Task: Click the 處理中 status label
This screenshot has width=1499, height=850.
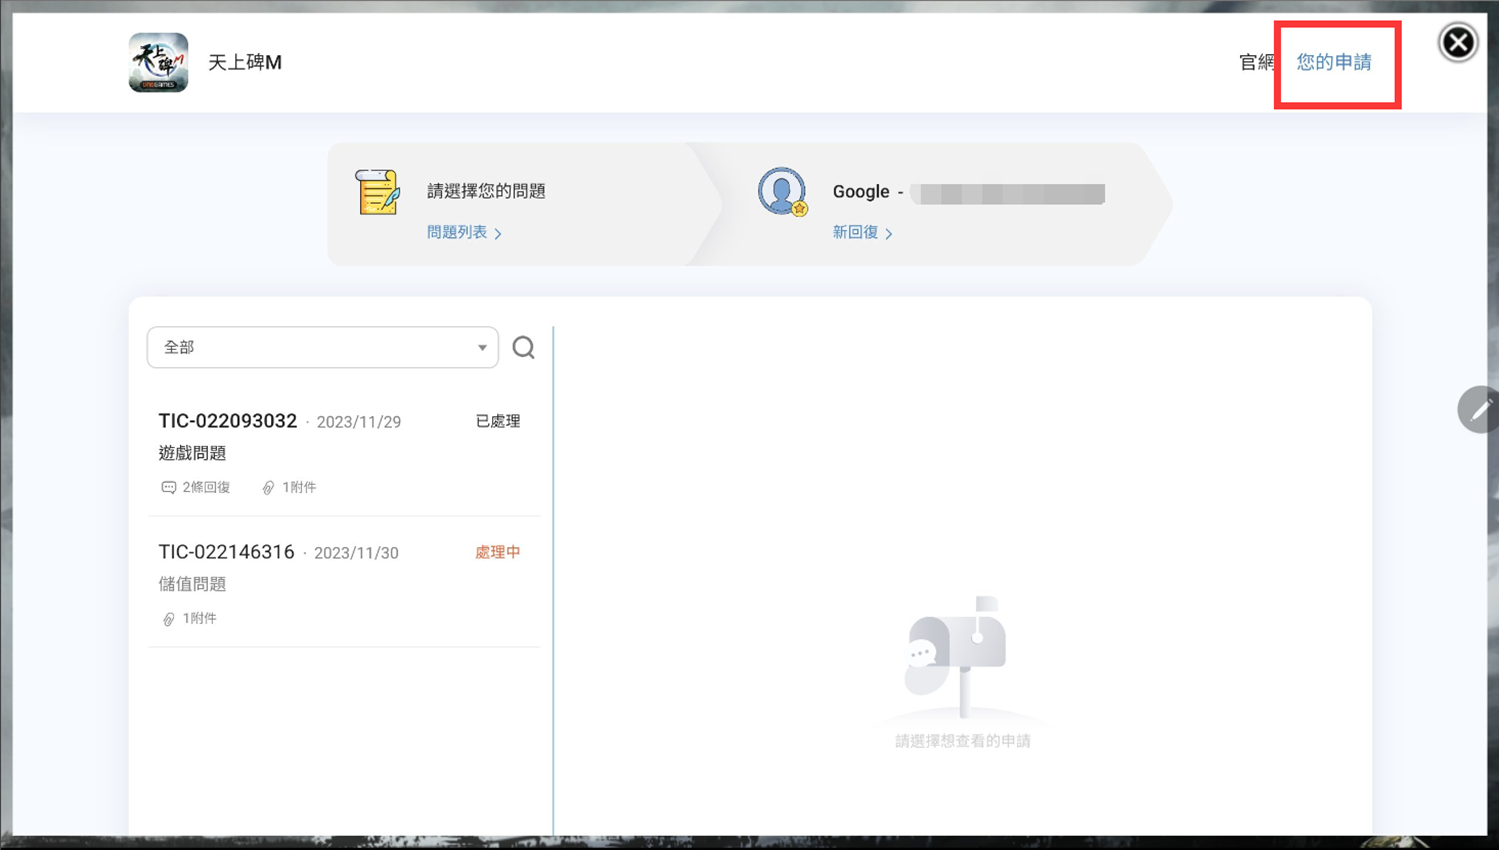Action: [497, 552]
